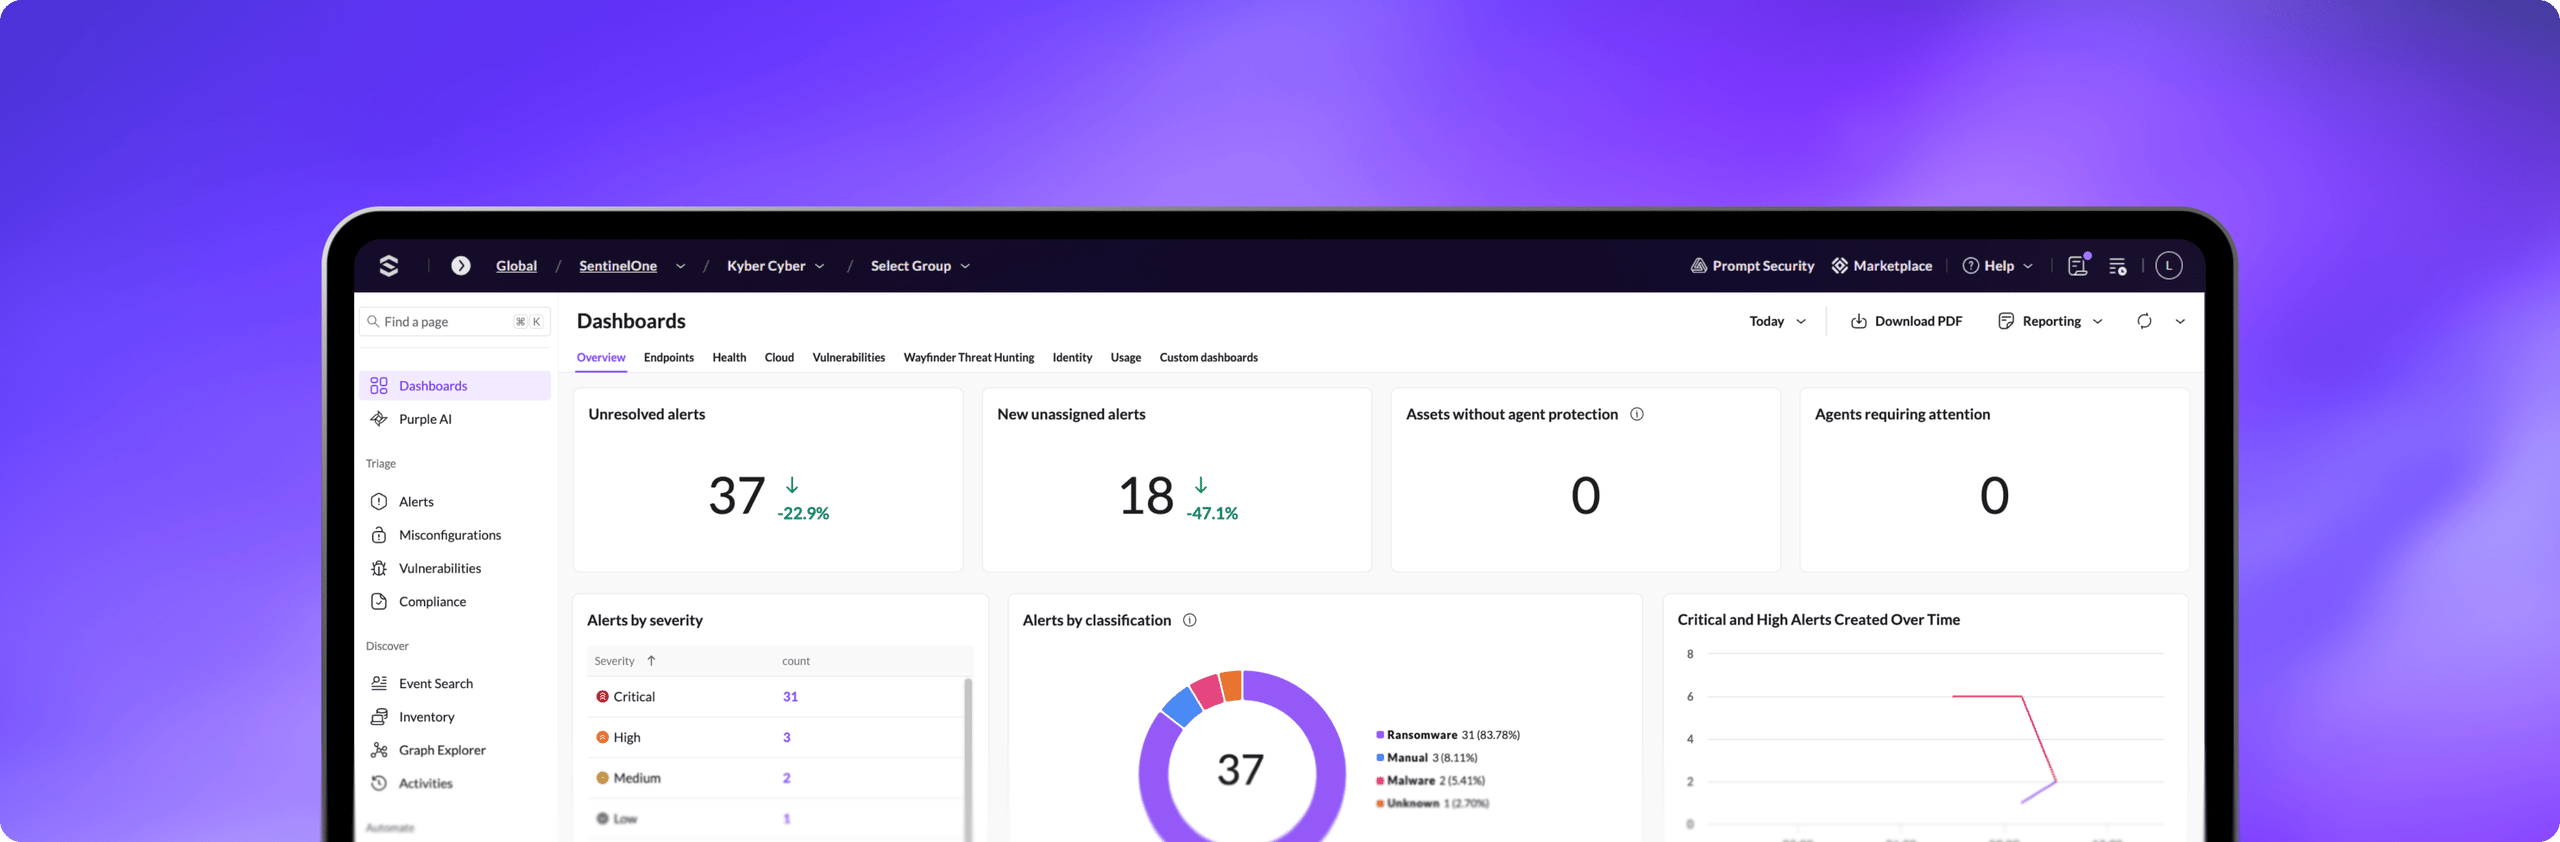This screenshot has height=842, width=2560.
Task: Open the Kyber Cyber site dropdown
Action: coord(776,266)
